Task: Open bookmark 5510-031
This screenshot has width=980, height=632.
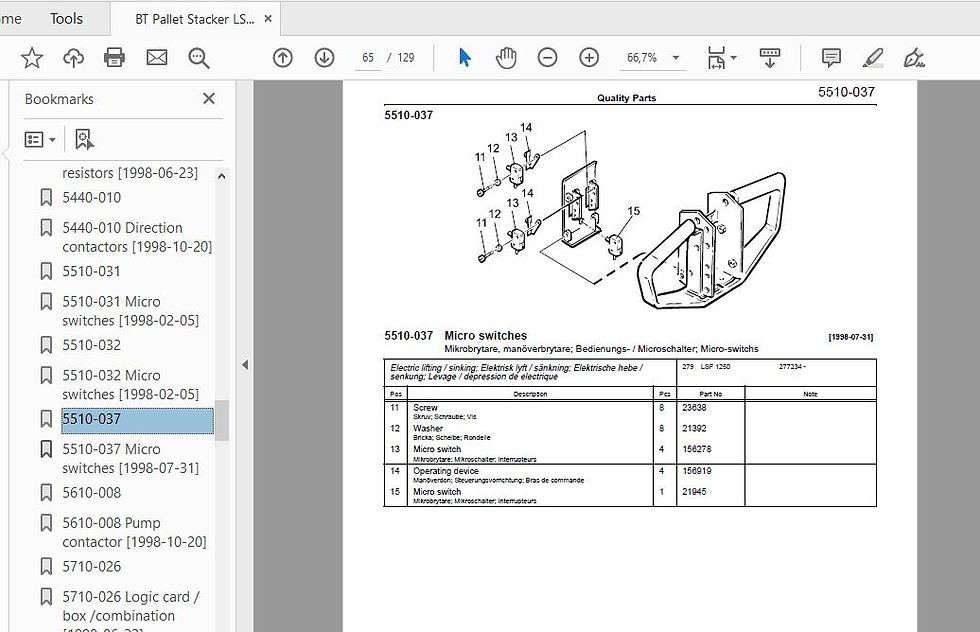Action: [91, 271]
